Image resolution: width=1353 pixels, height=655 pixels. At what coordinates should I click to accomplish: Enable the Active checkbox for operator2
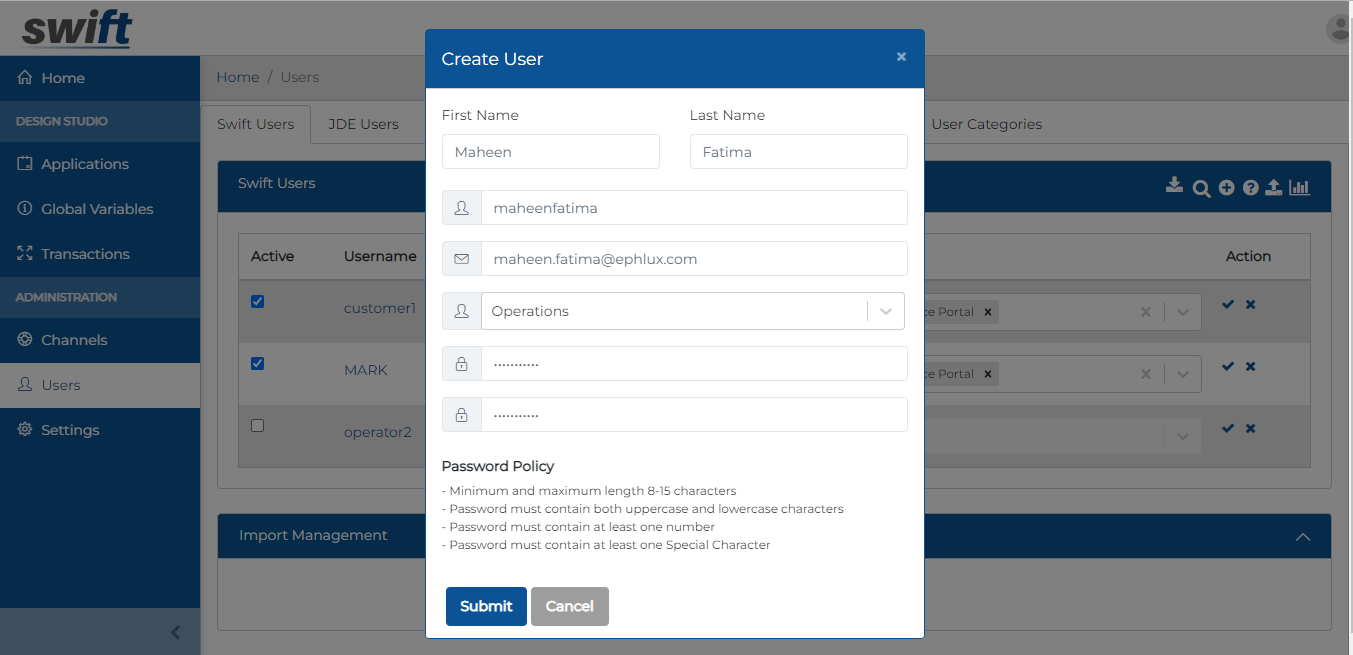(x=257, y=425)
